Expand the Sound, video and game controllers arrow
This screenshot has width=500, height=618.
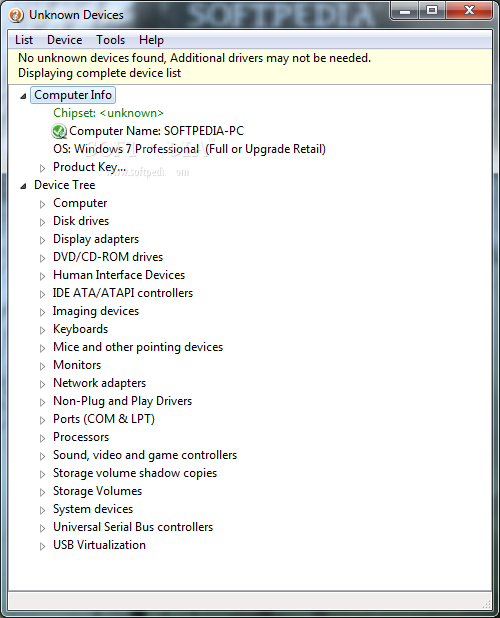tap(42, 456)
